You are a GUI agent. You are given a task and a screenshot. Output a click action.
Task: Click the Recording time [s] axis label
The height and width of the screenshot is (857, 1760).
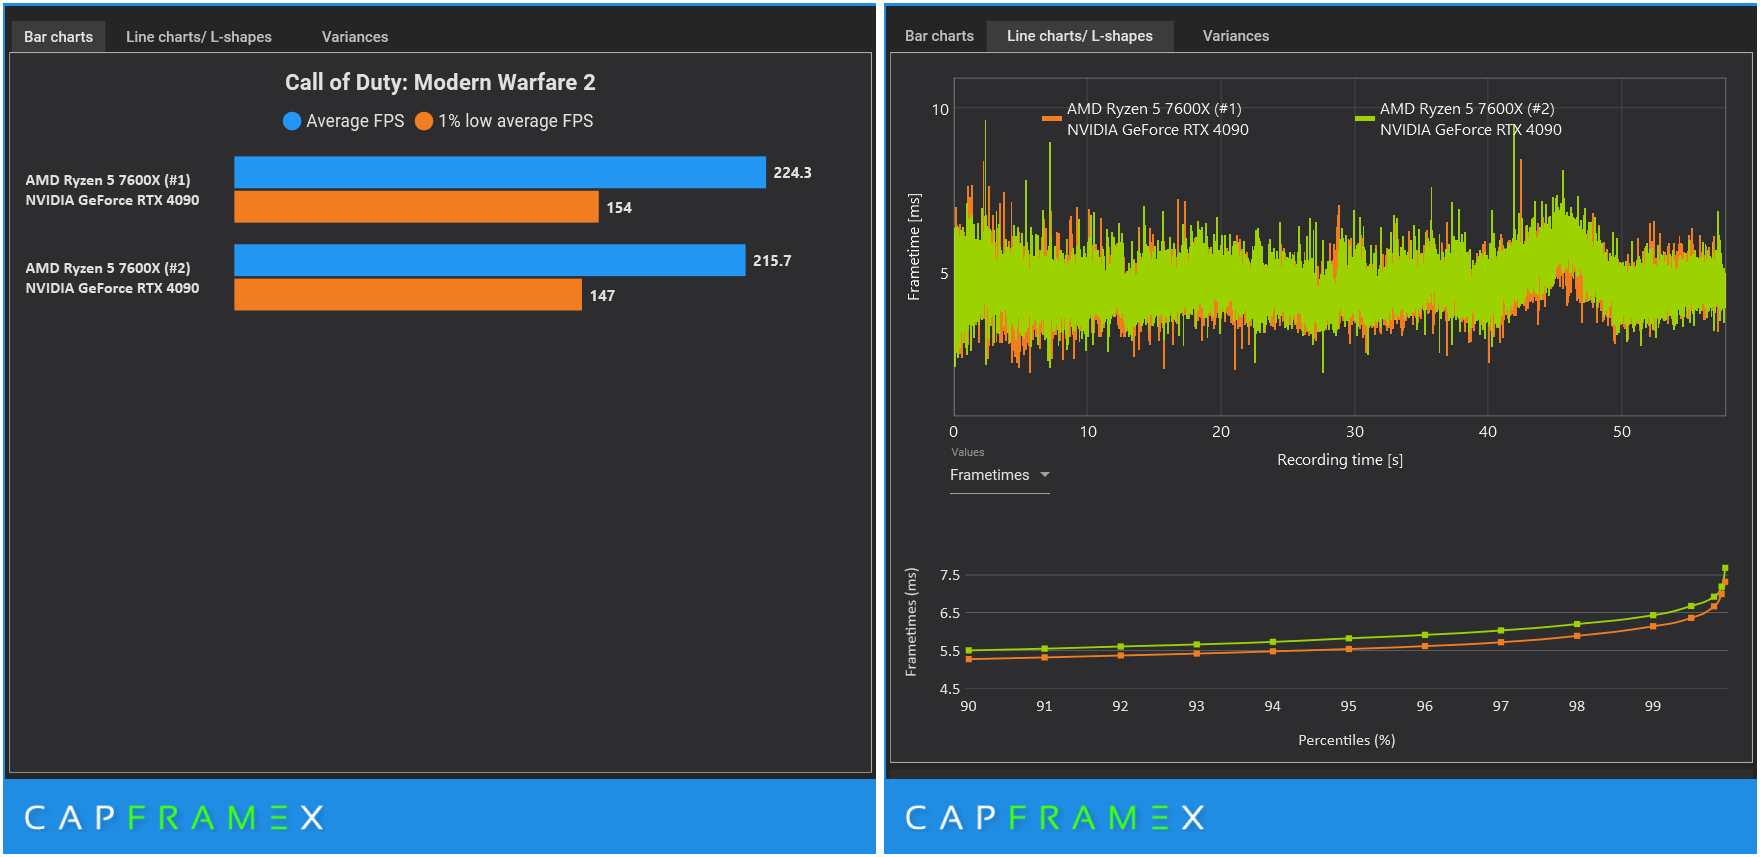point(1340,460)
